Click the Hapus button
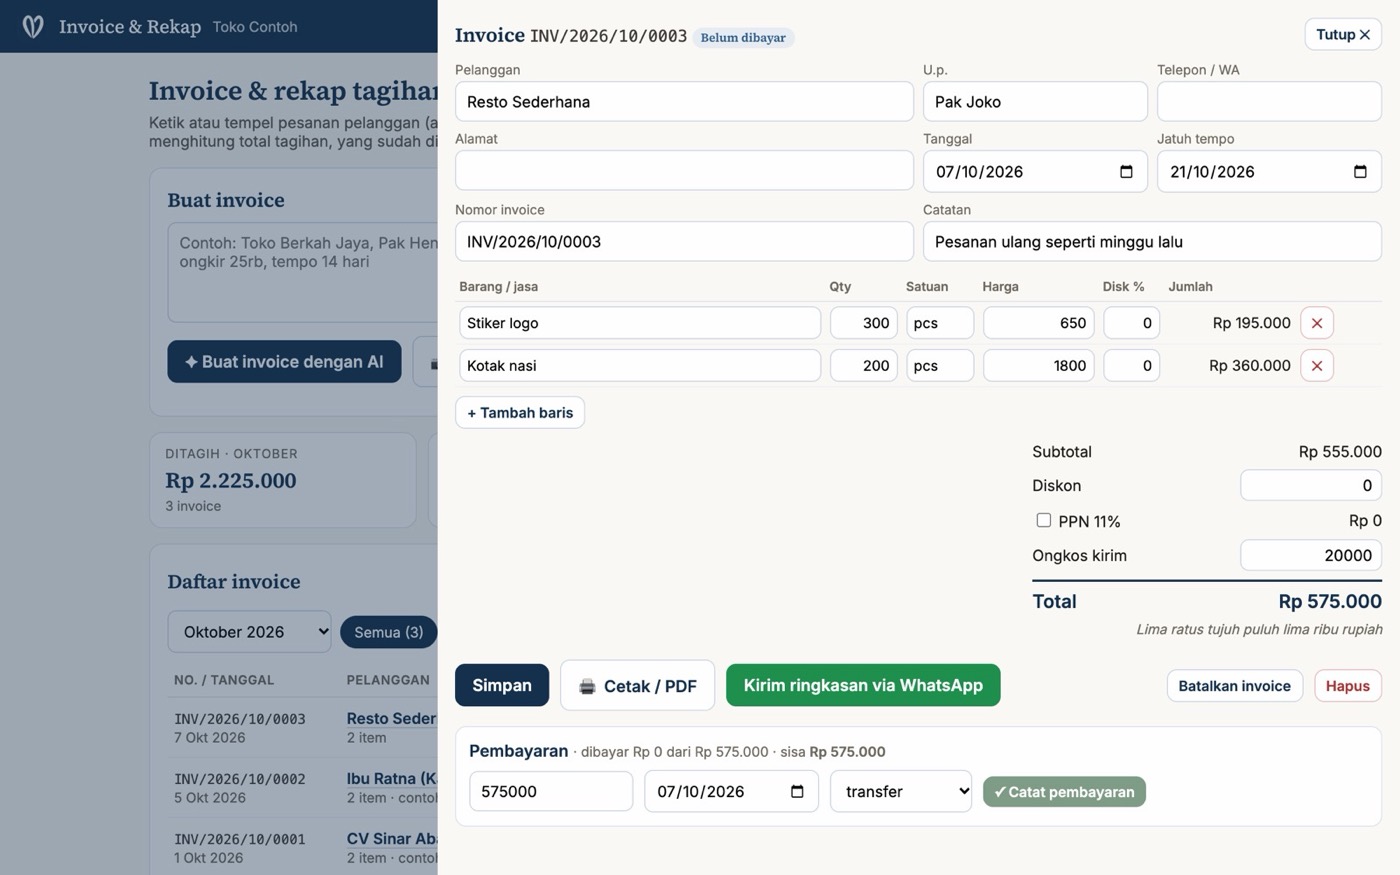 coord(1348,685)
